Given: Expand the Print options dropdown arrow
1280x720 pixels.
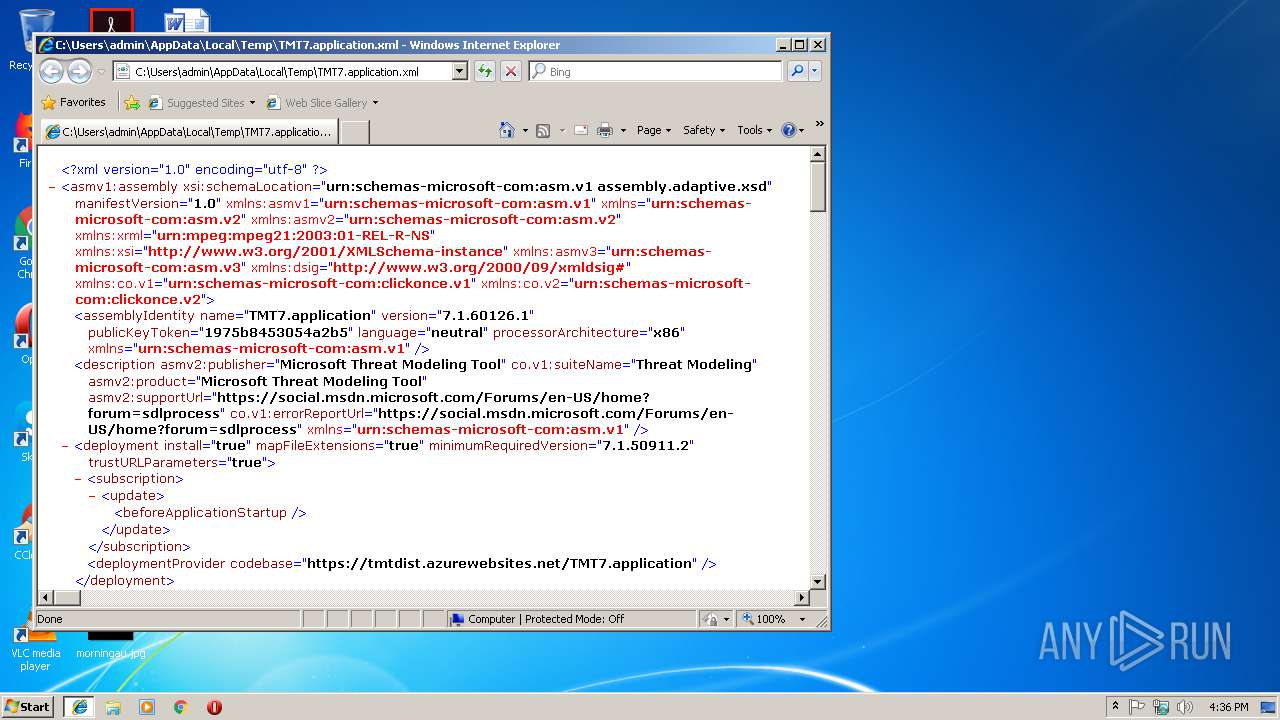Looking at the screenshot, I should pos(623,130).
